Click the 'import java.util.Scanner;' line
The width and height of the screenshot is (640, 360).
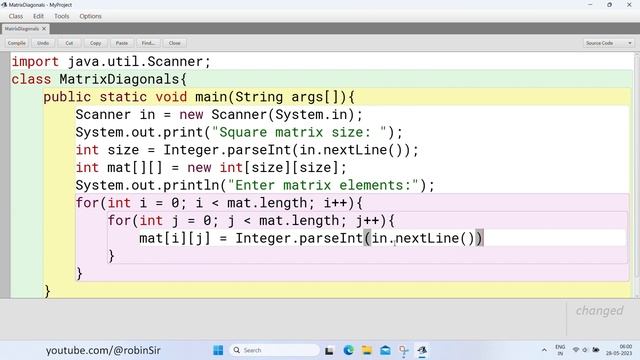click(x=111, y=62)
